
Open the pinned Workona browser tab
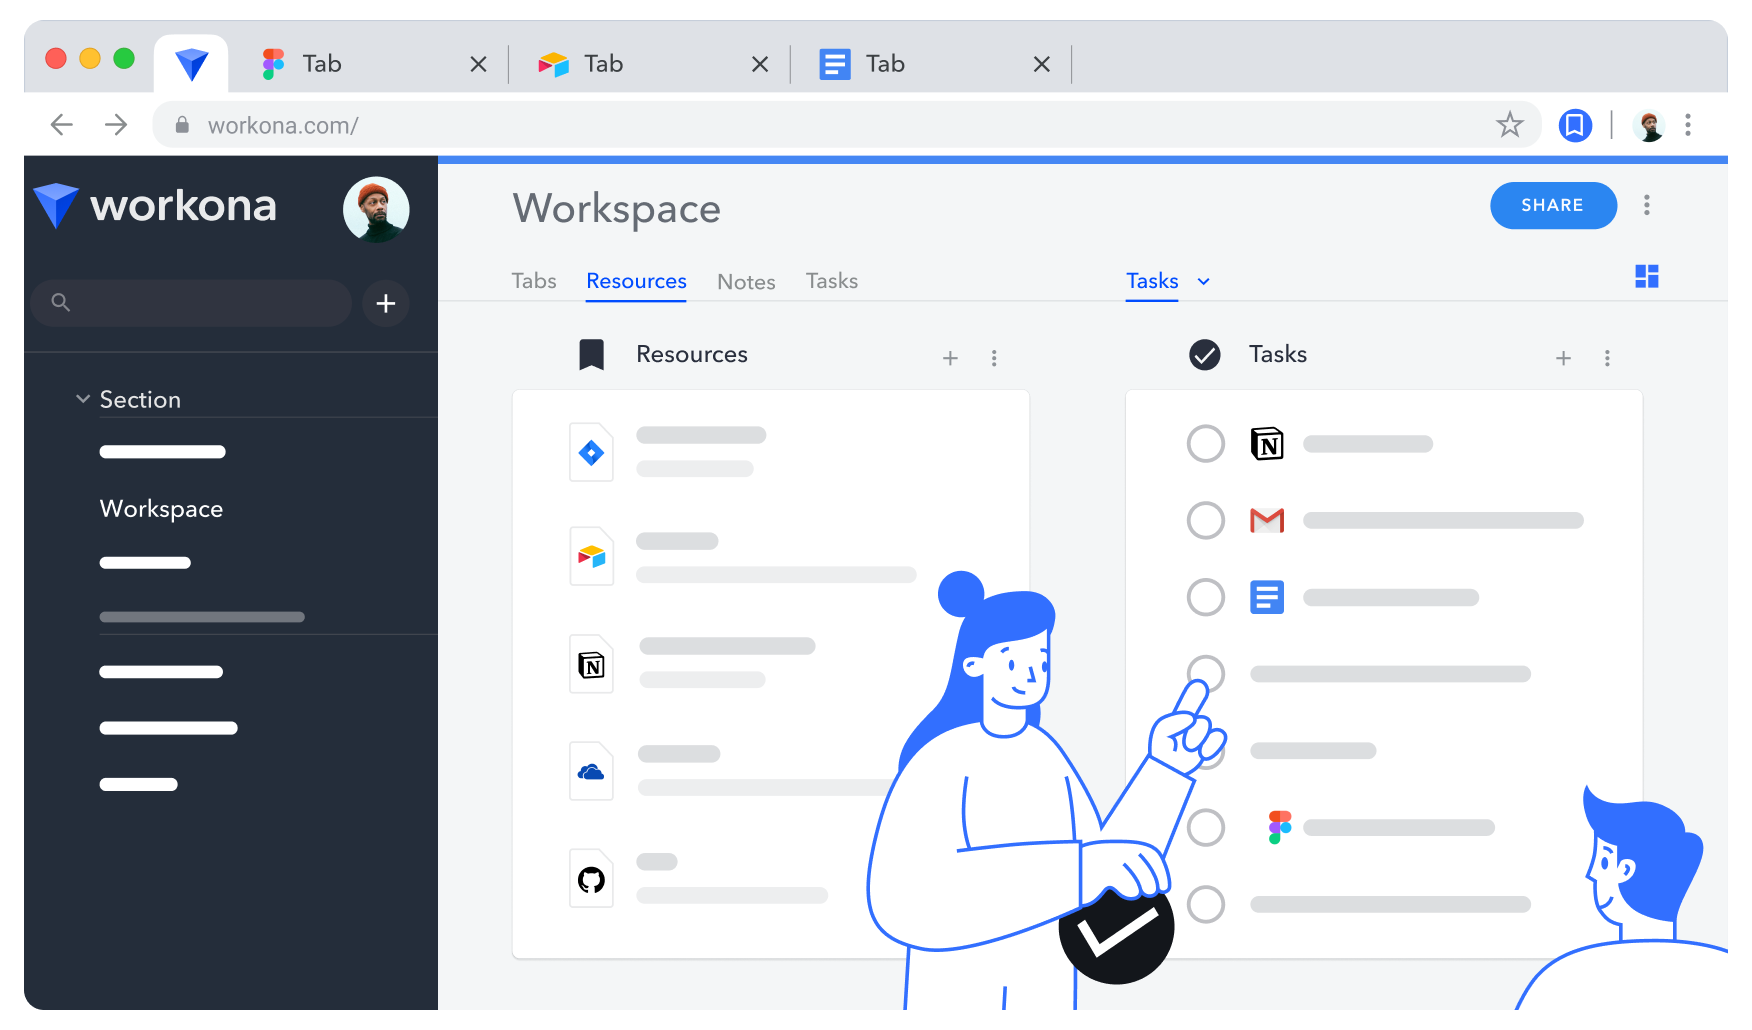[191, 64]
